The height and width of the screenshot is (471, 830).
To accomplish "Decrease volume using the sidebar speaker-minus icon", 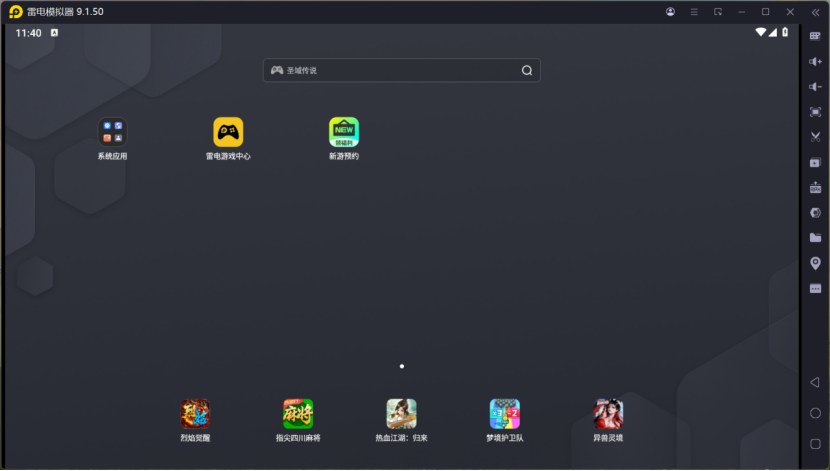I will (815, 87).
